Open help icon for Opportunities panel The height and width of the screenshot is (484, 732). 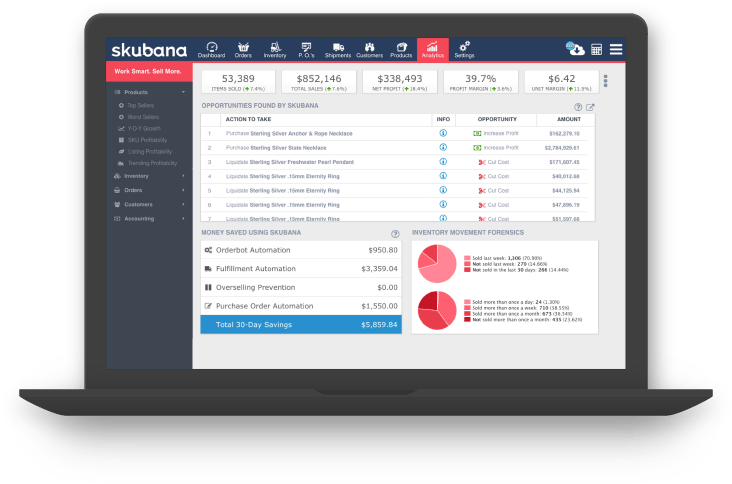(x=578, y=107)
